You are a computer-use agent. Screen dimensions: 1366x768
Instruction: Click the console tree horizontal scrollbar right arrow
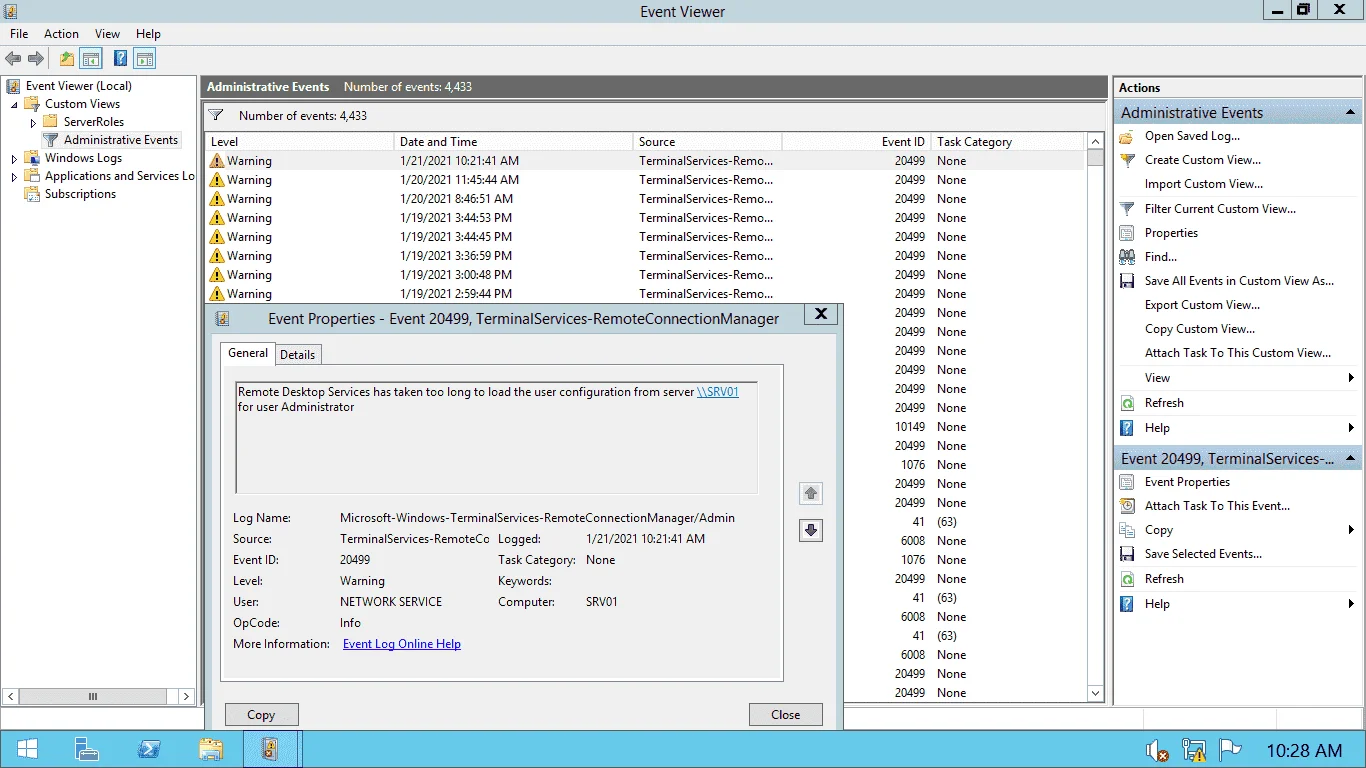point(186,696)
